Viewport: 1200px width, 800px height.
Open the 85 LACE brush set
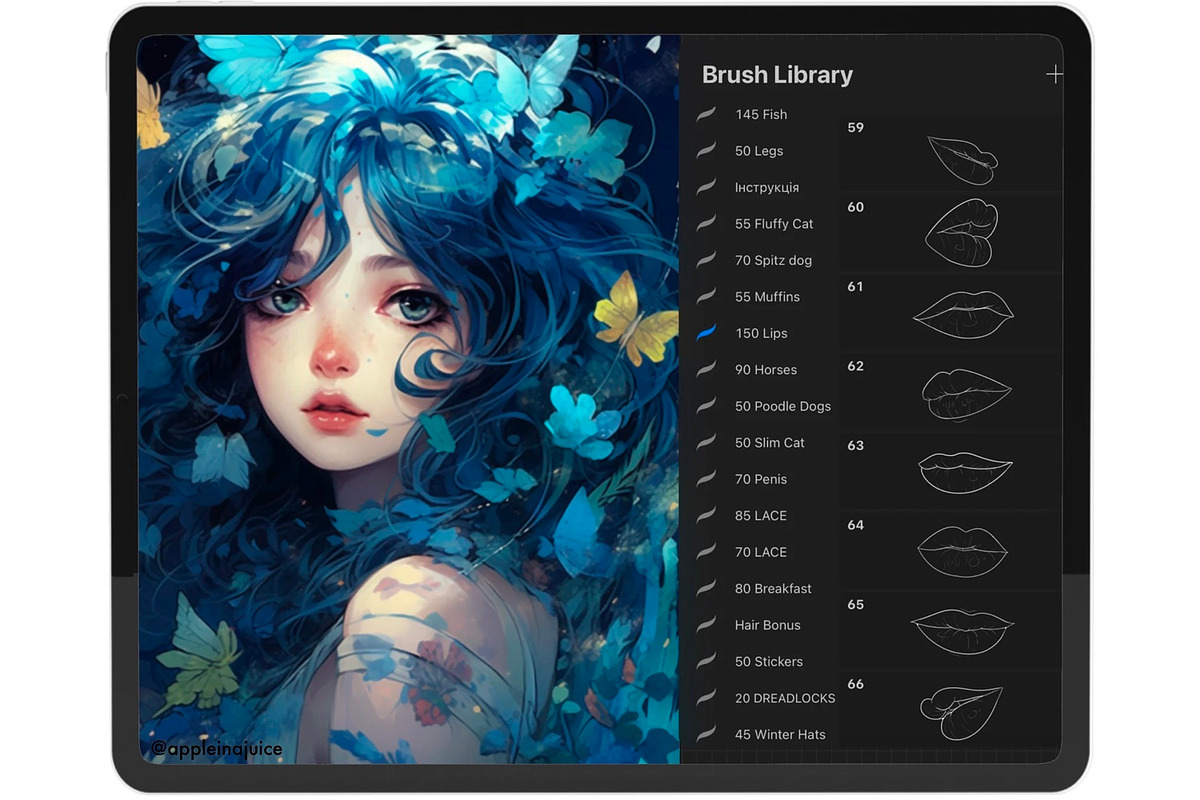pos(760,516)
